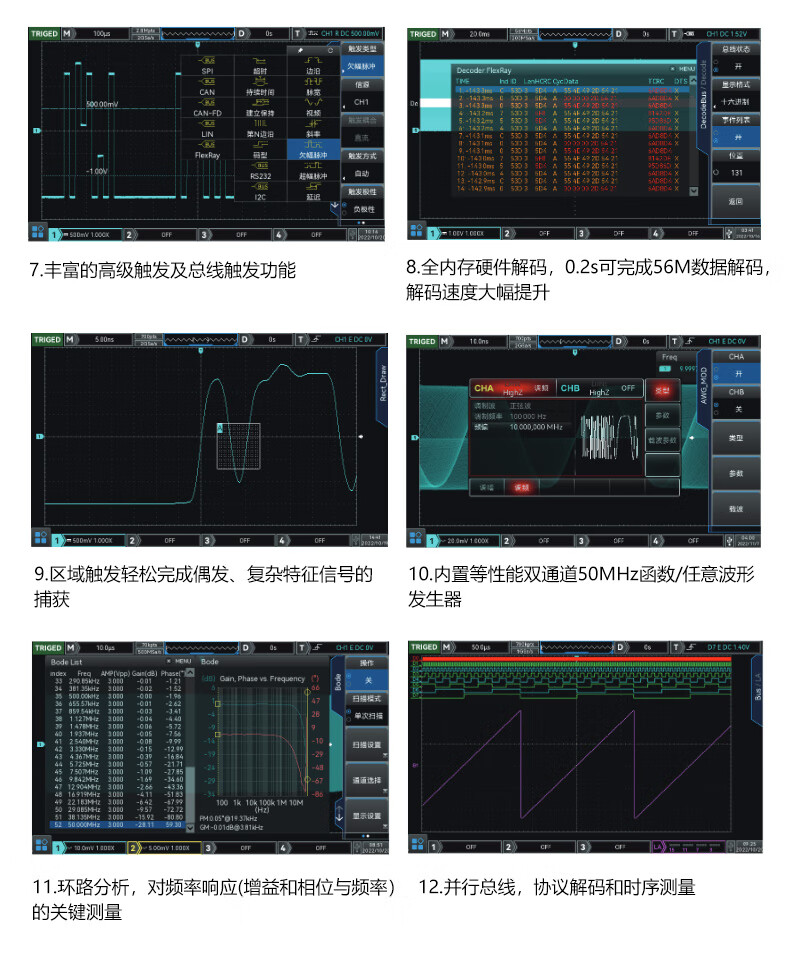Choose the CAN-FD bus trigger type
This screenshot has height=969, width=790.
point(207,108)
